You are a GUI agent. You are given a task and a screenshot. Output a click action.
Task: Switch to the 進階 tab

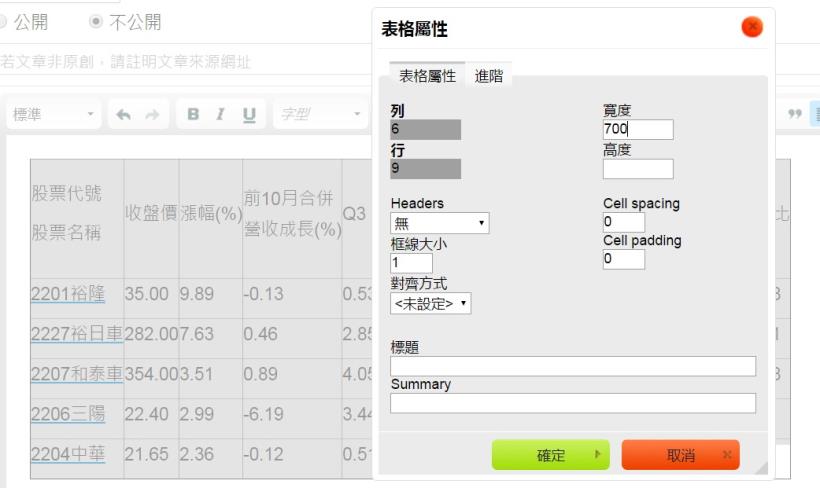488,76
